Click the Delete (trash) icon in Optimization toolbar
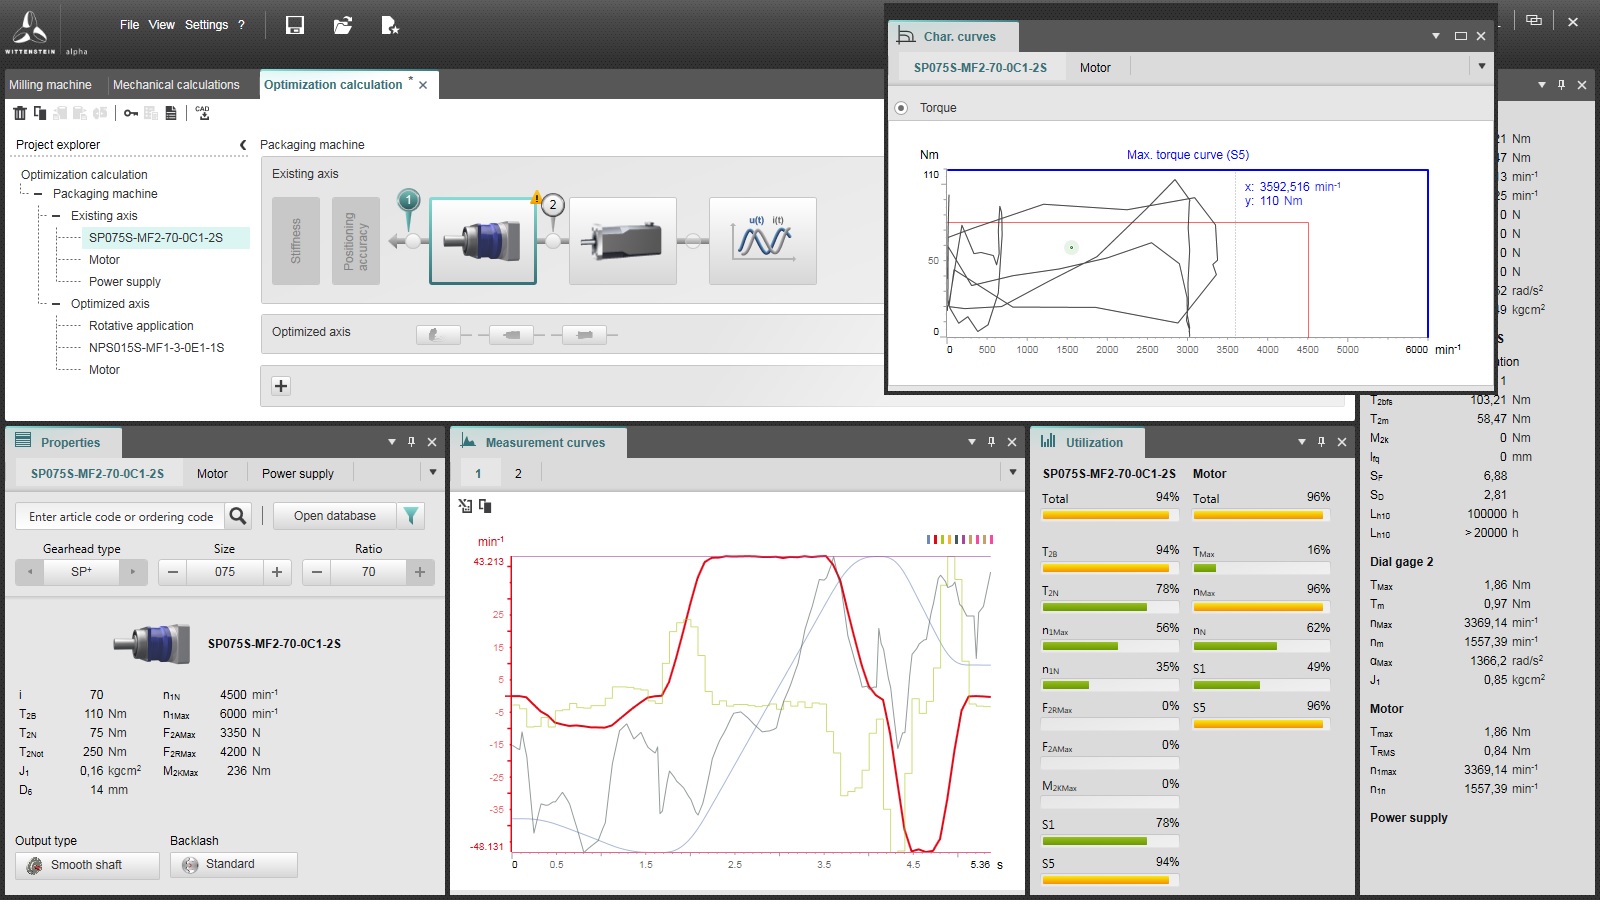Viewport: 1600px width, 900px height. click(x=19, y=113)
